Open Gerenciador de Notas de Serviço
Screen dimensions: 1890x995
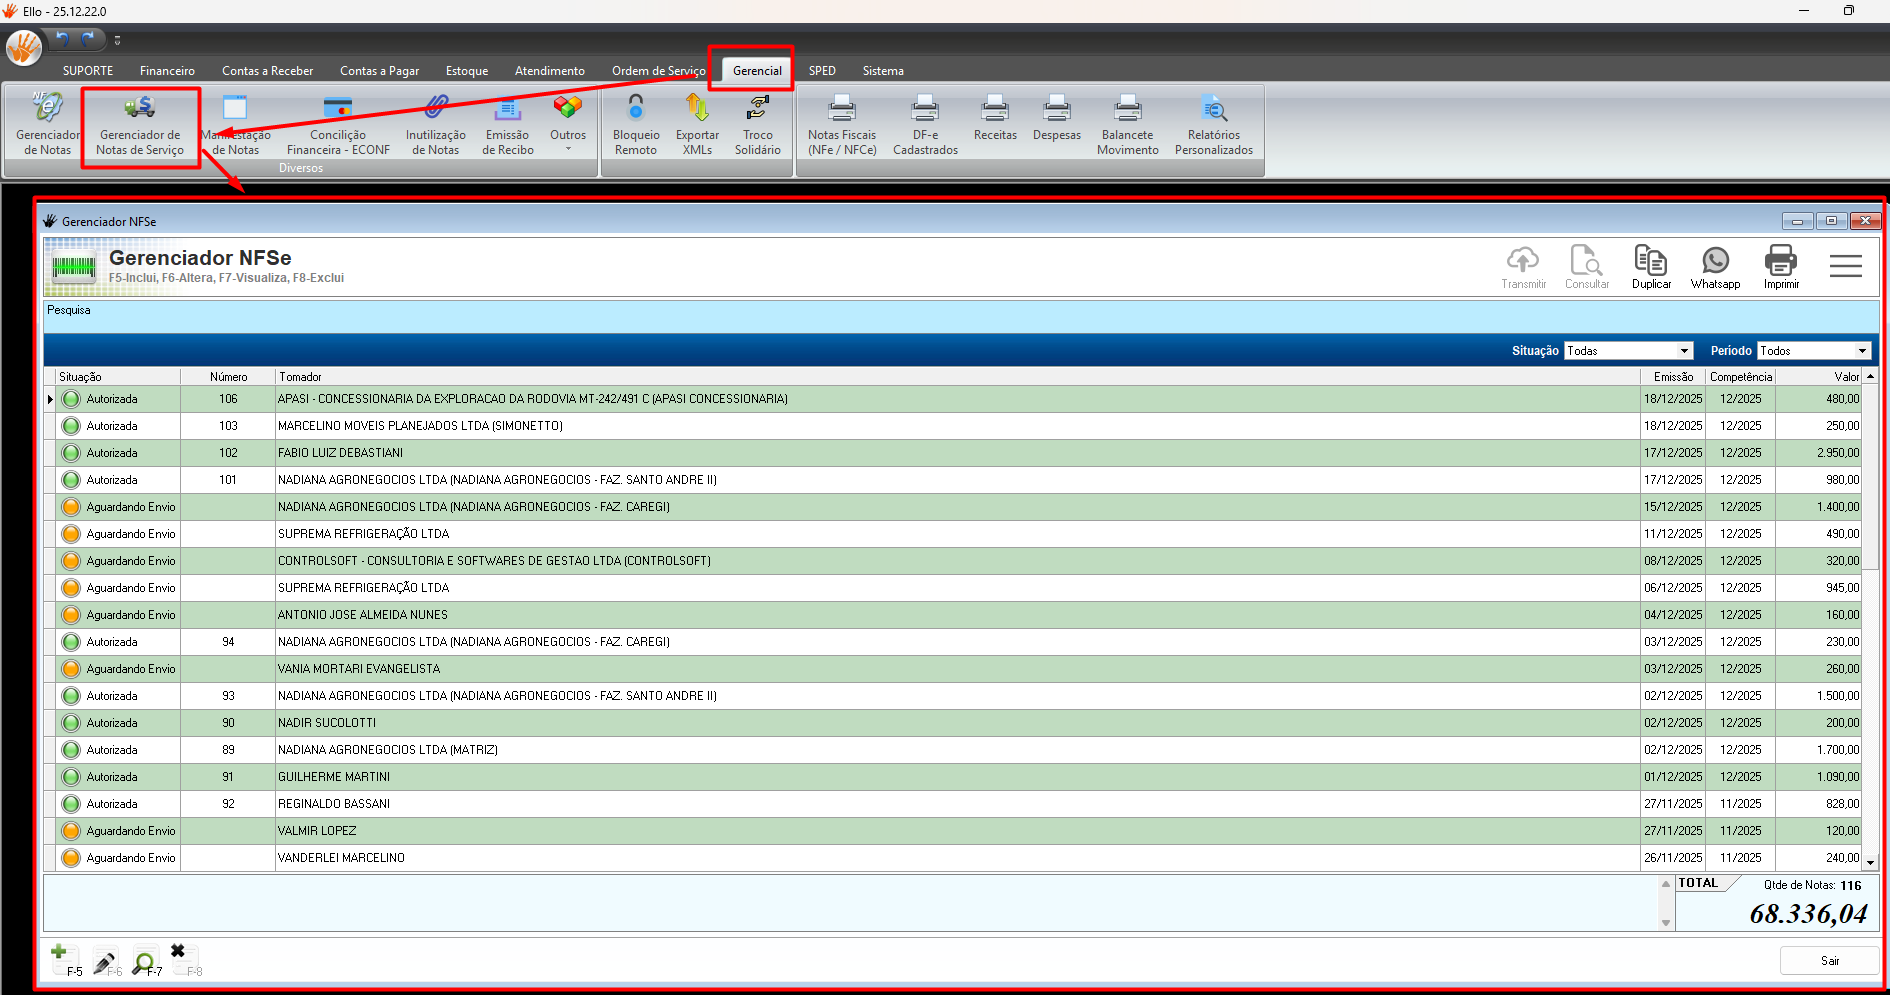tap(140, 126)
